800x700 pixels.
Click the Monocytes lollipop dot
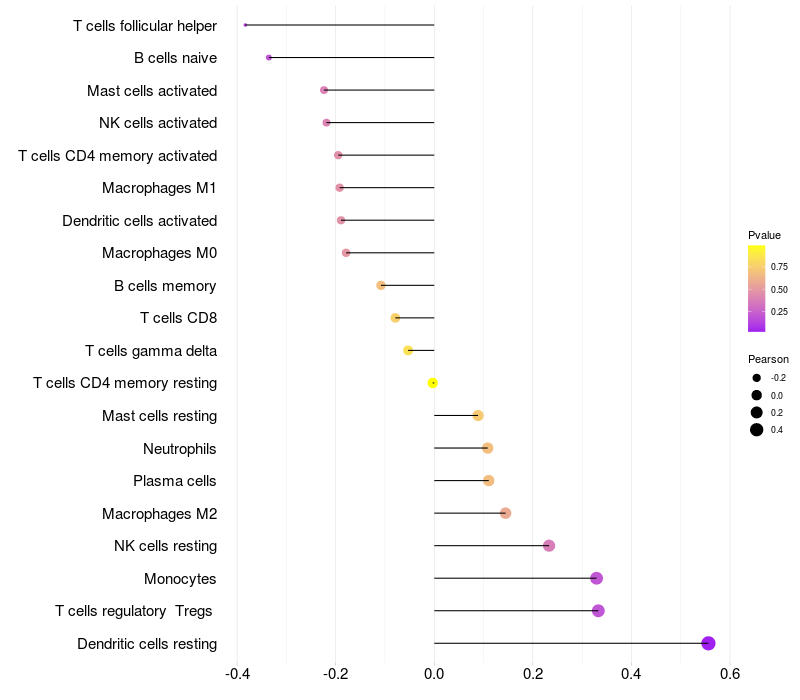(596, 578)
